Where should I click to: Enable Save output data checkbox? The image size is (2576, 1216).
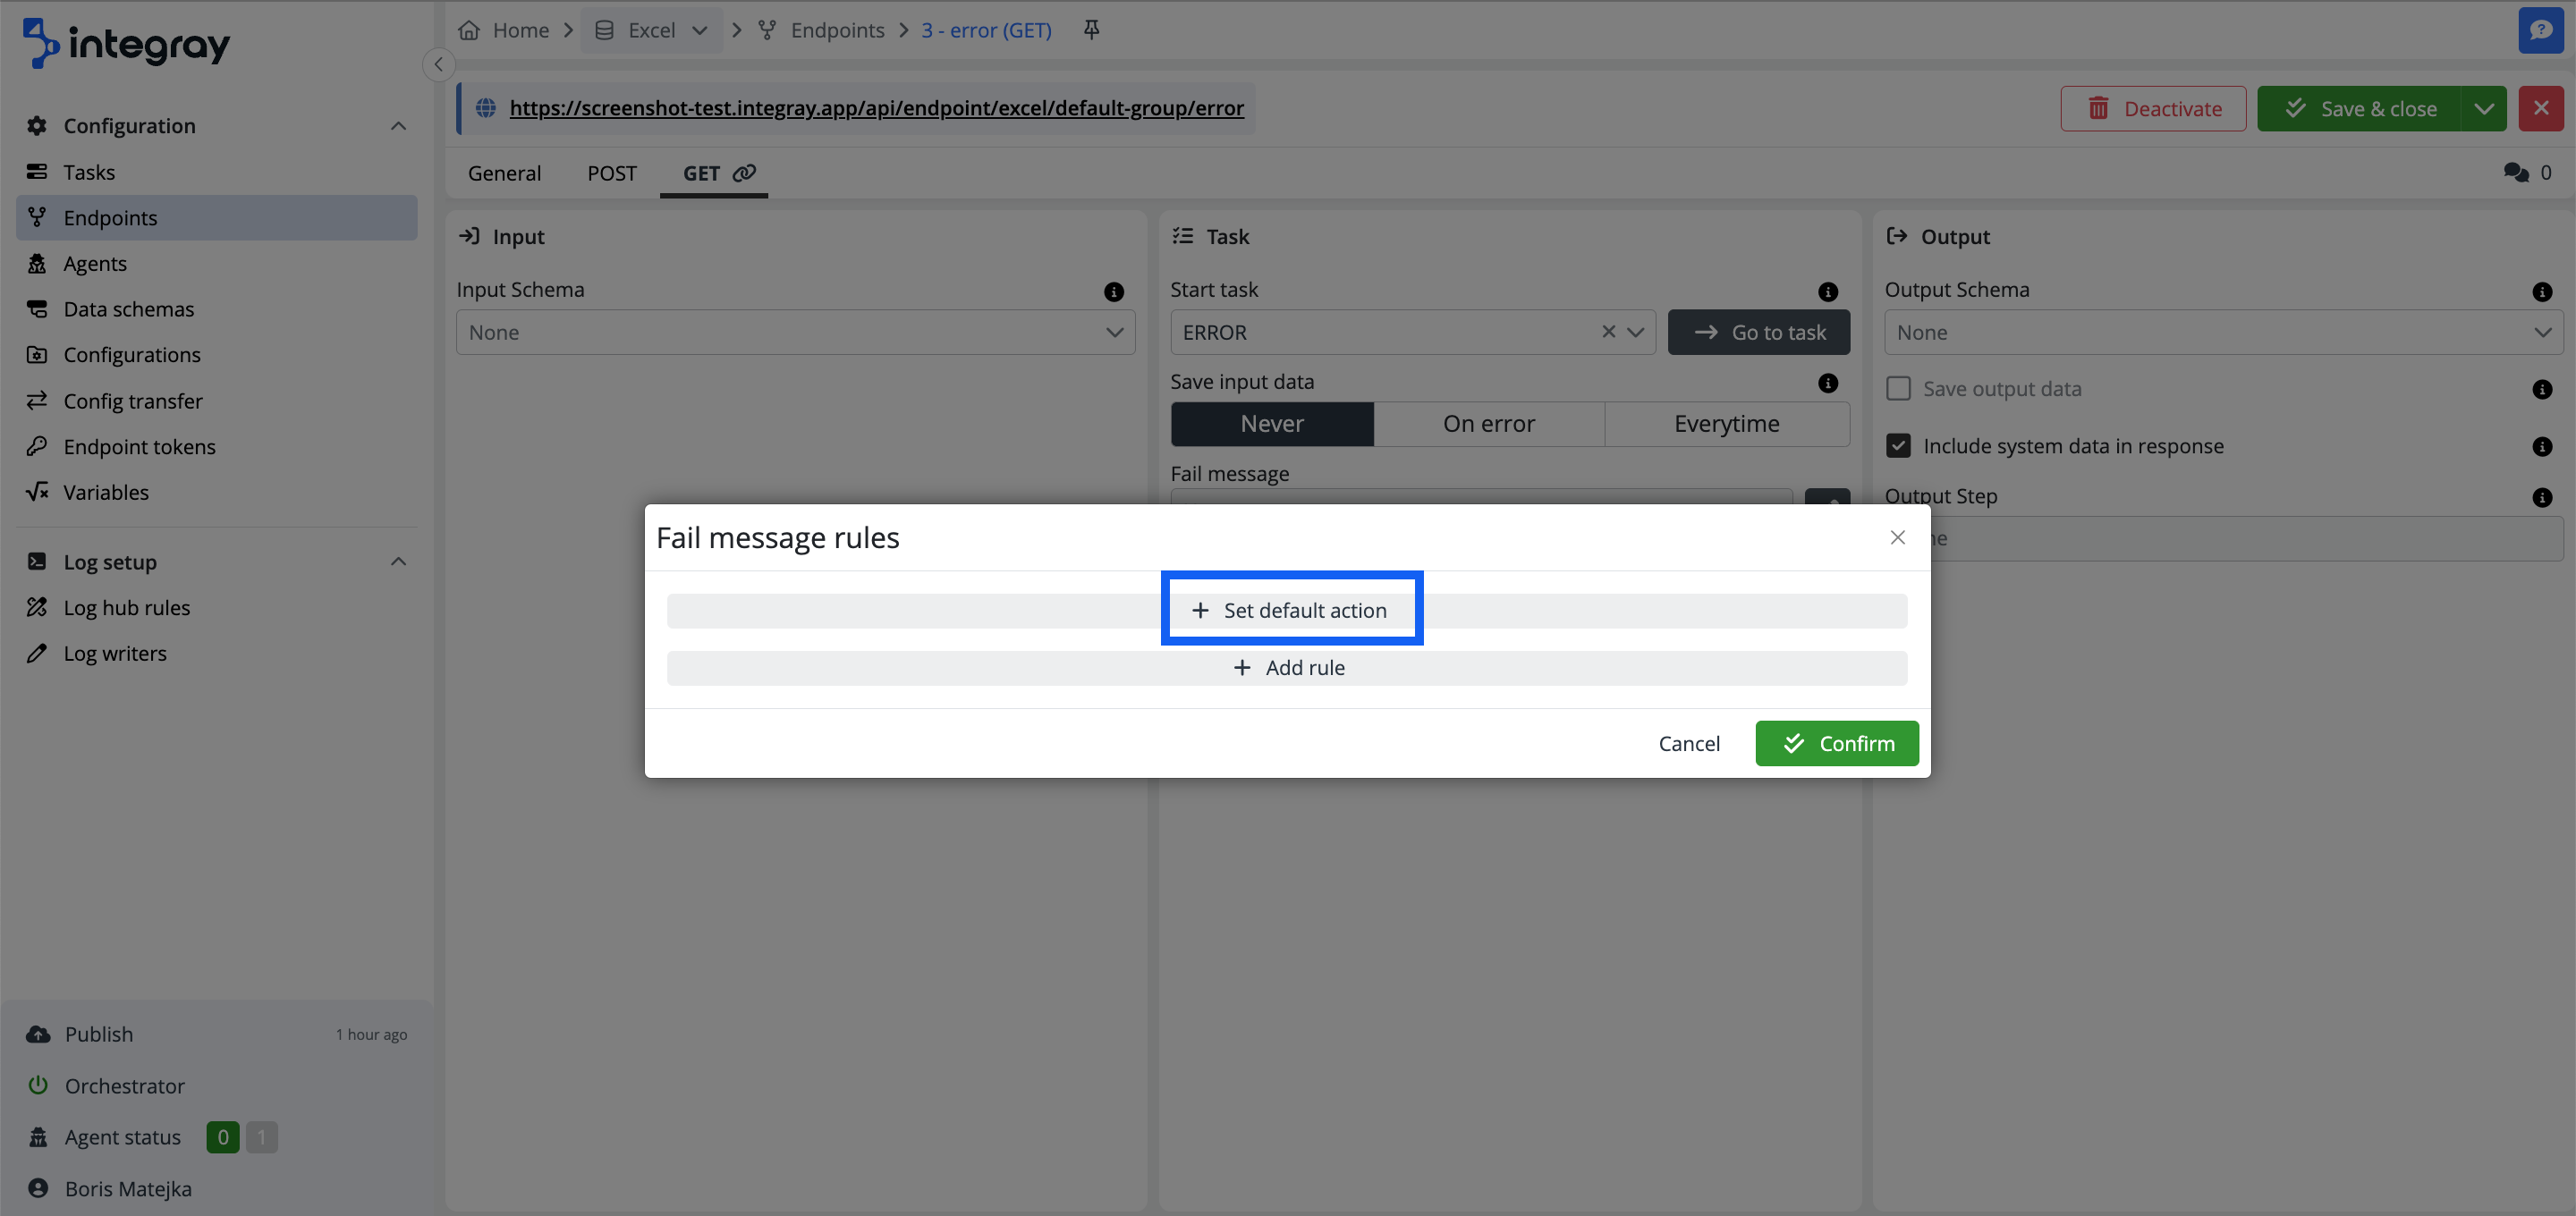(1897, 389)
